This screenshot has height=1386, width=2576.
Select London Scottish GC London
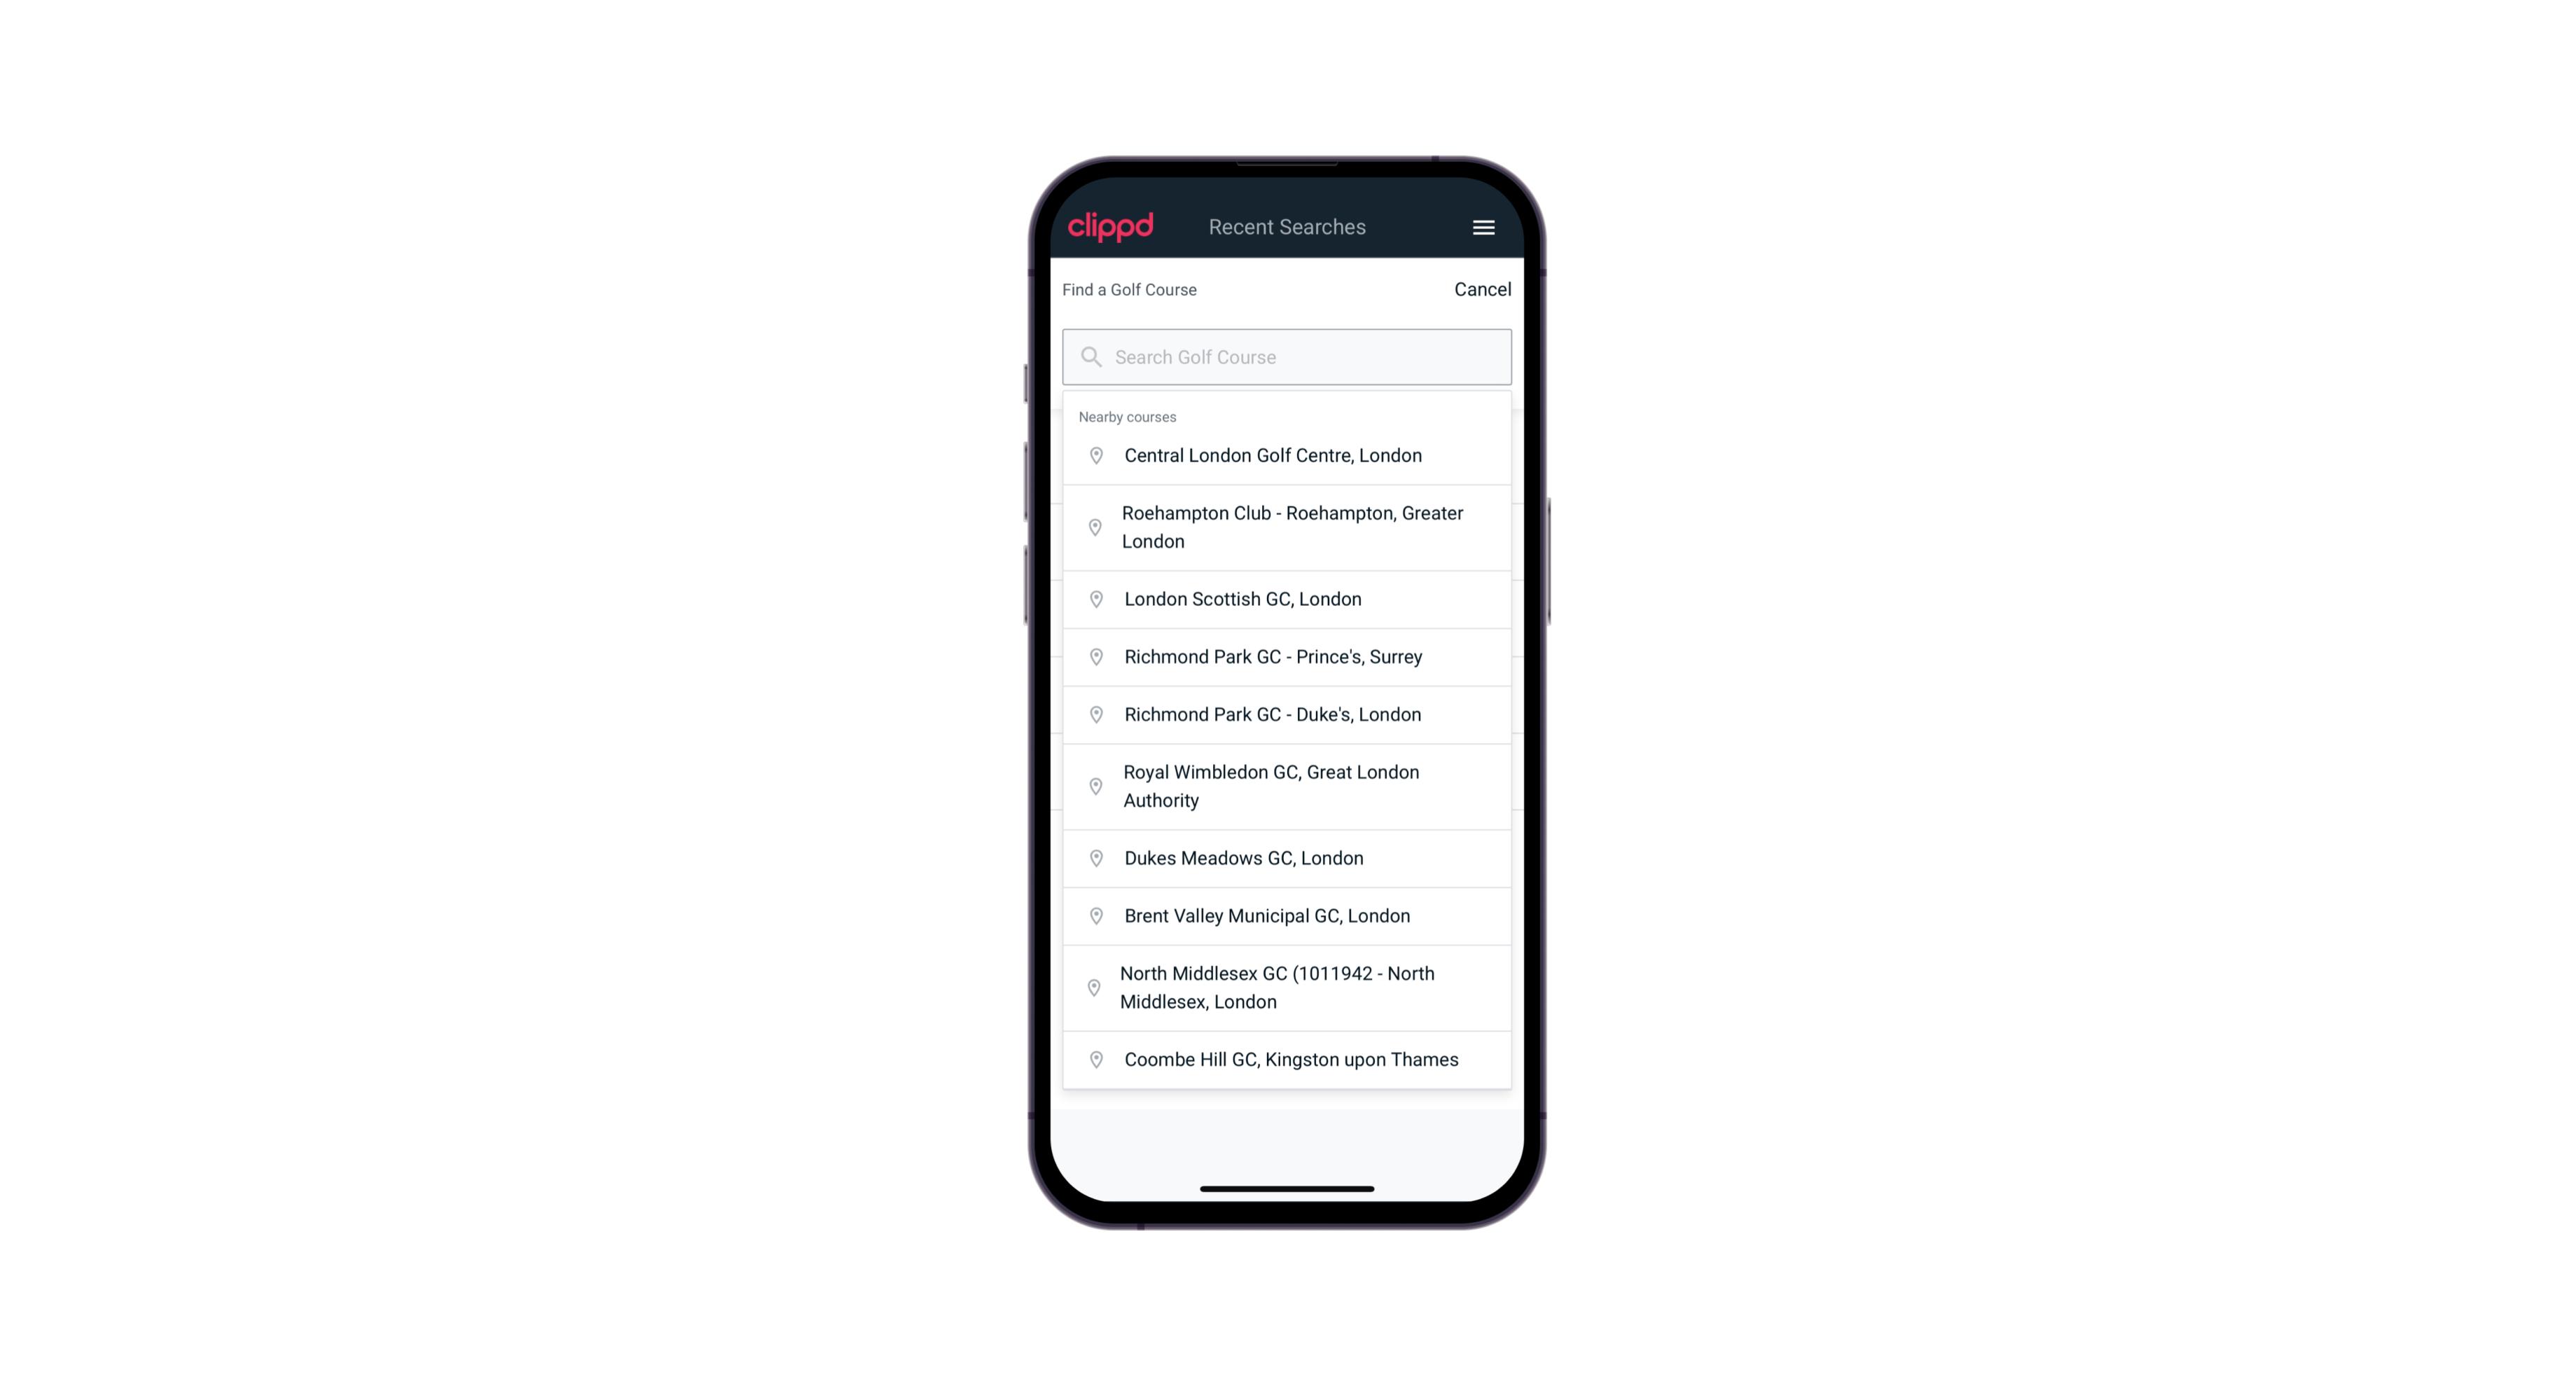click(x=1287, y=599)
